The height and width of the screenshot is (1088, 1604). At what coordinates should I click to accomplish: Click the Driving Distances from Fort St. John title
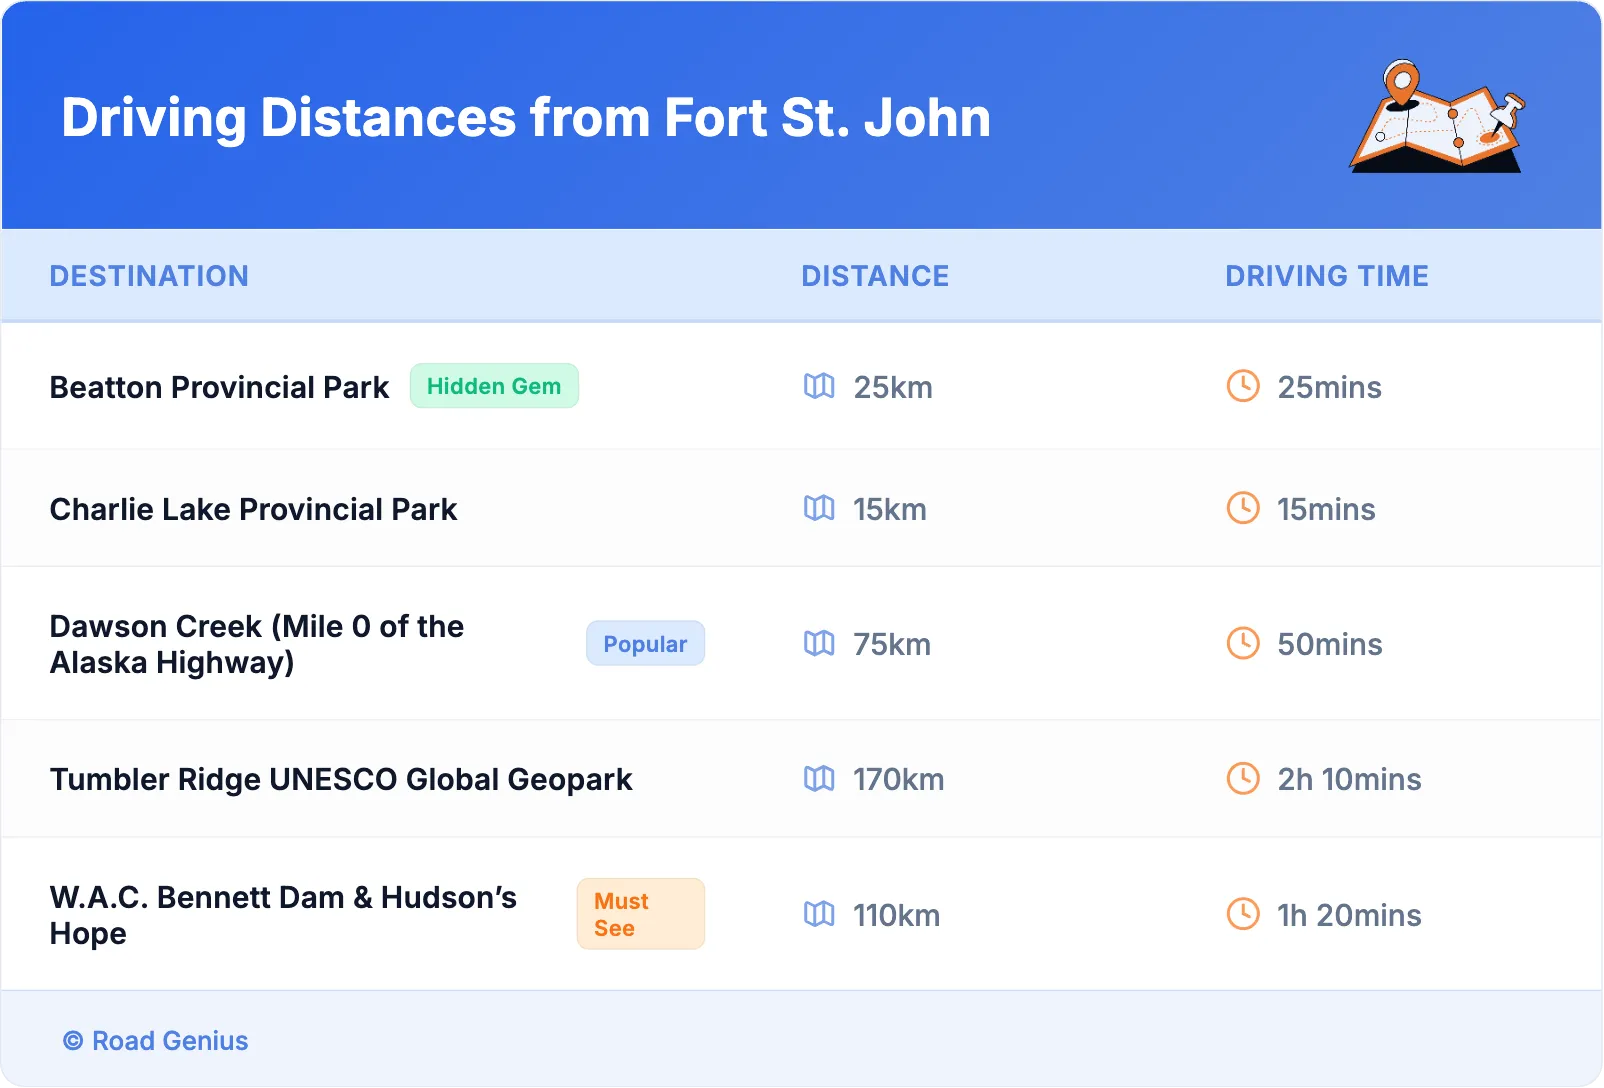(x=526, y=117)
